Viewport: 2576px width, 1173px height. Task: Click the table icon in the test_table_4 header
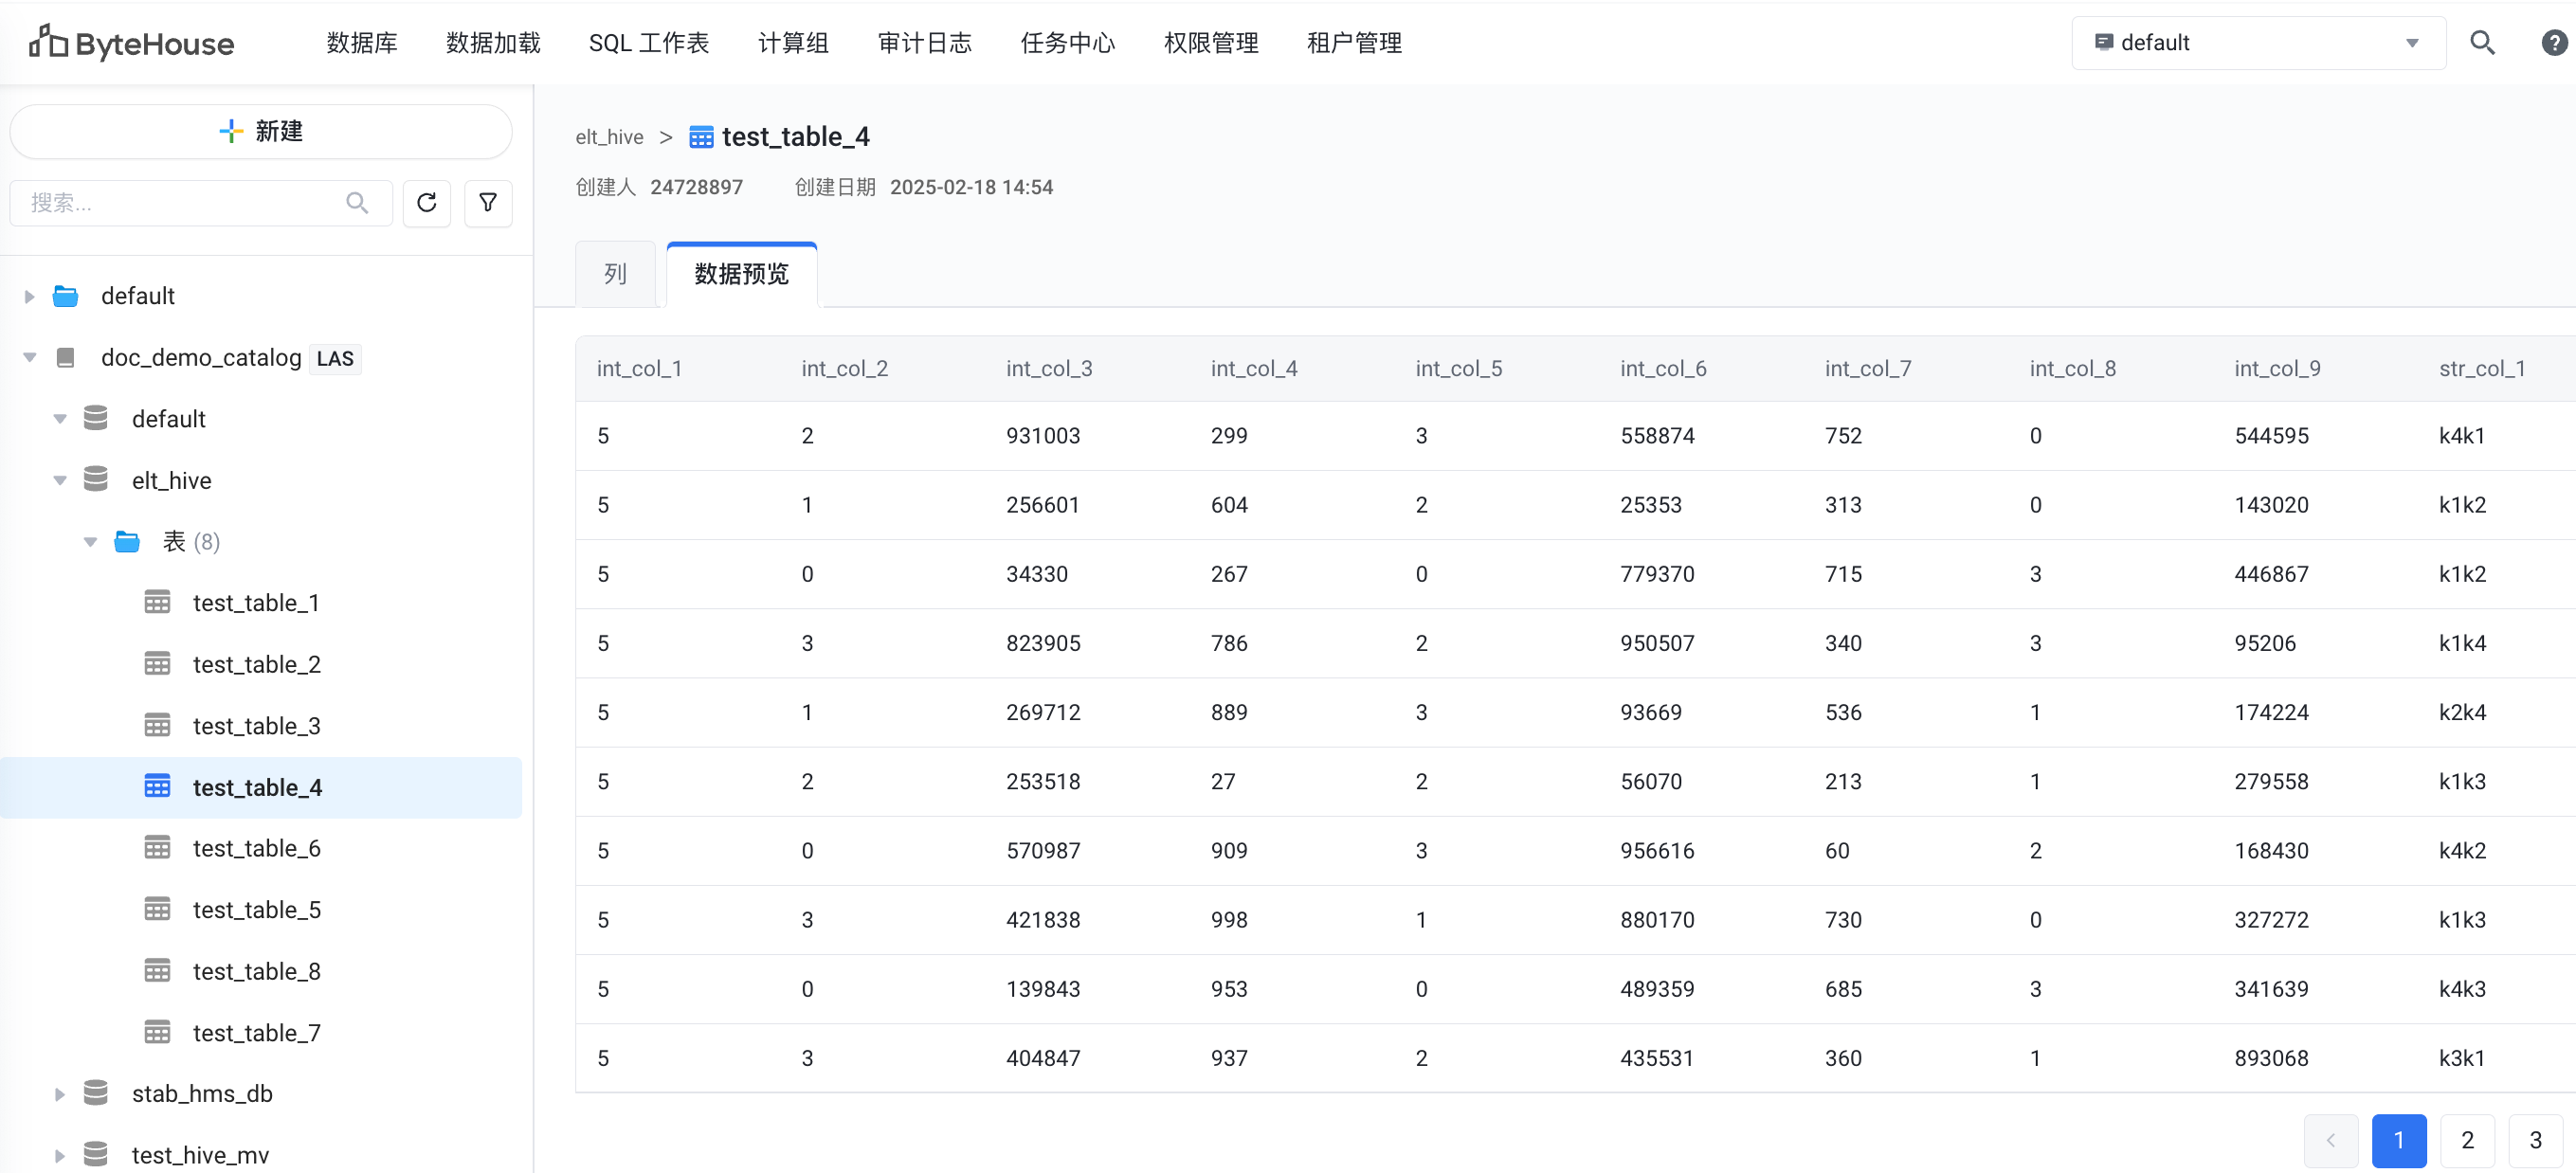pyautogui.click(x=701, y=137)
